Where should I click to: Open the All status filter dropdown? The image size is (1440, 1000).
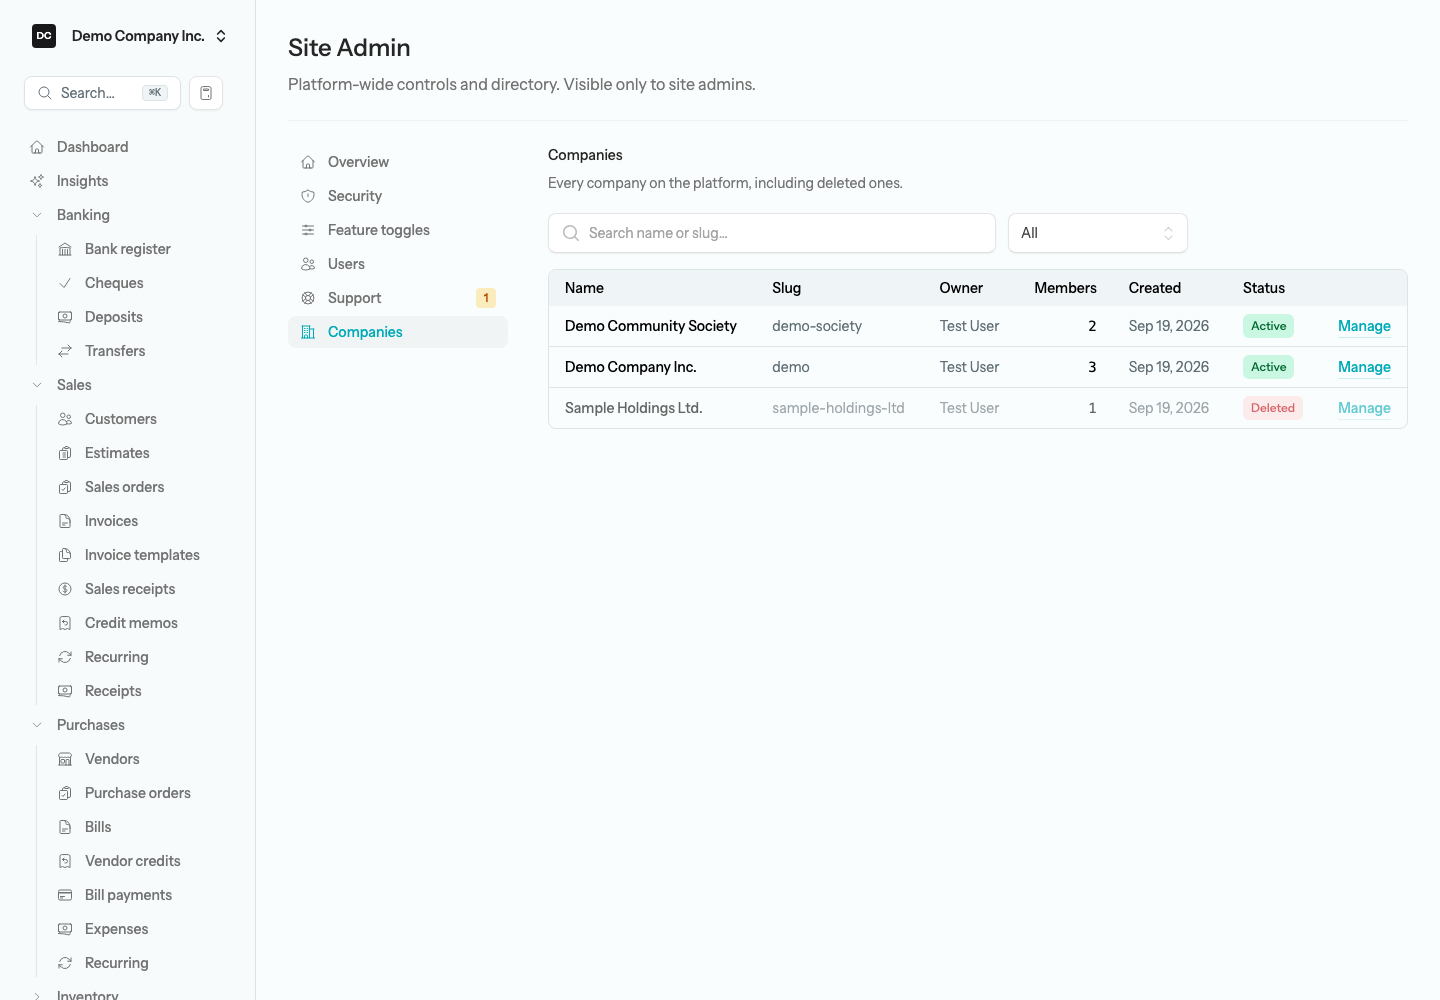click(x=1098, y=233)
